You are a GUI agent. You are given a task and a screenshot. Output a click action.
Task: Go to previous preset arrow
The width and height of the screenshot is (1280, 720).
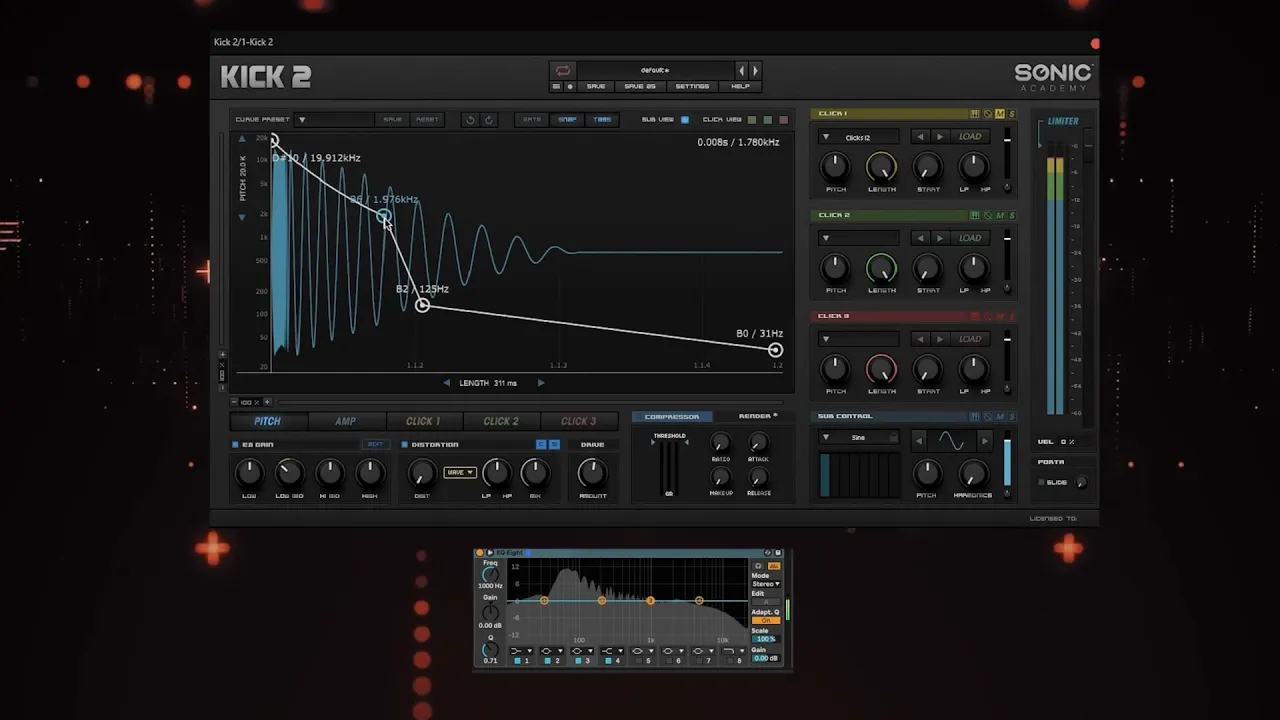coord(741,70)
